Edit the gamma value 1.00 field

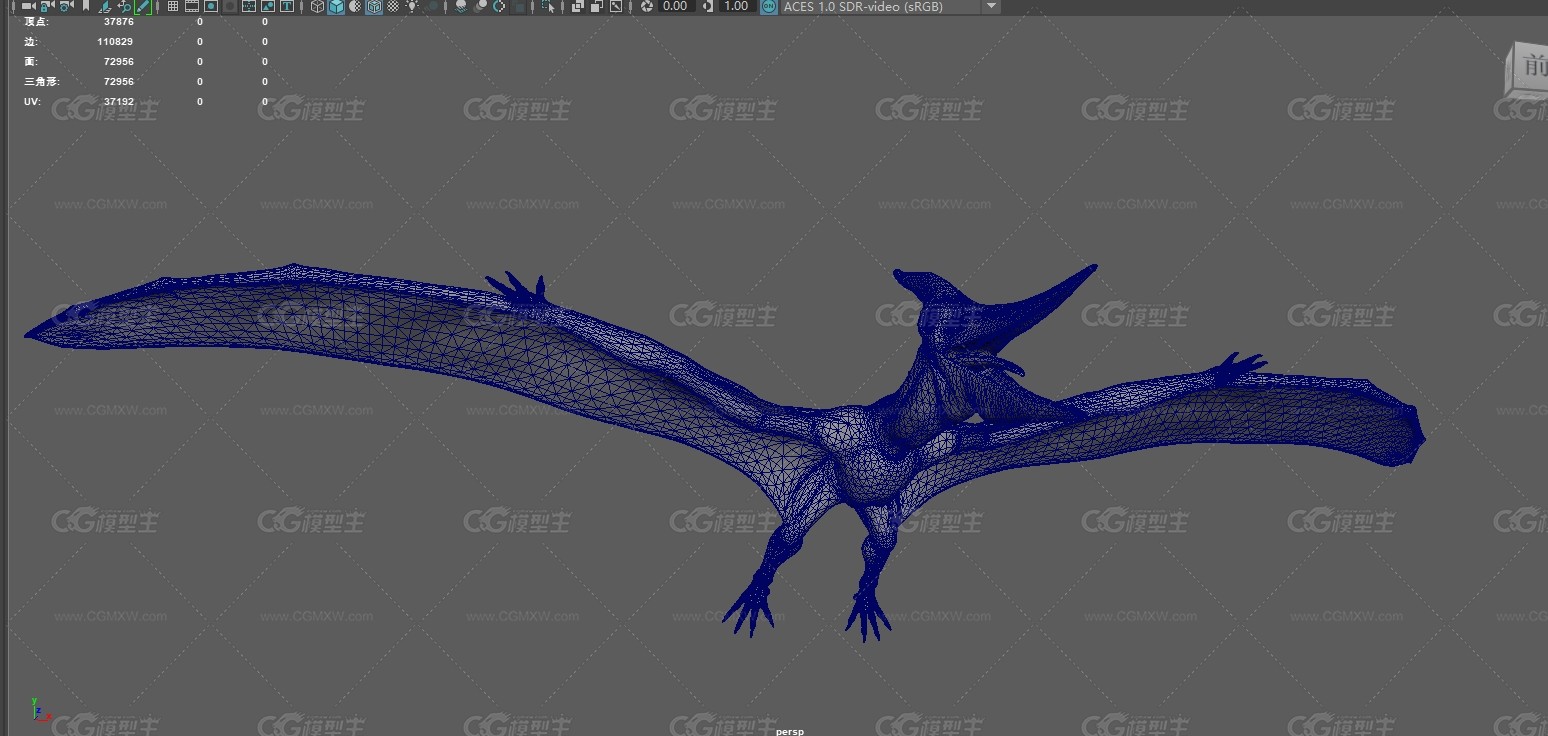(737, 6)
